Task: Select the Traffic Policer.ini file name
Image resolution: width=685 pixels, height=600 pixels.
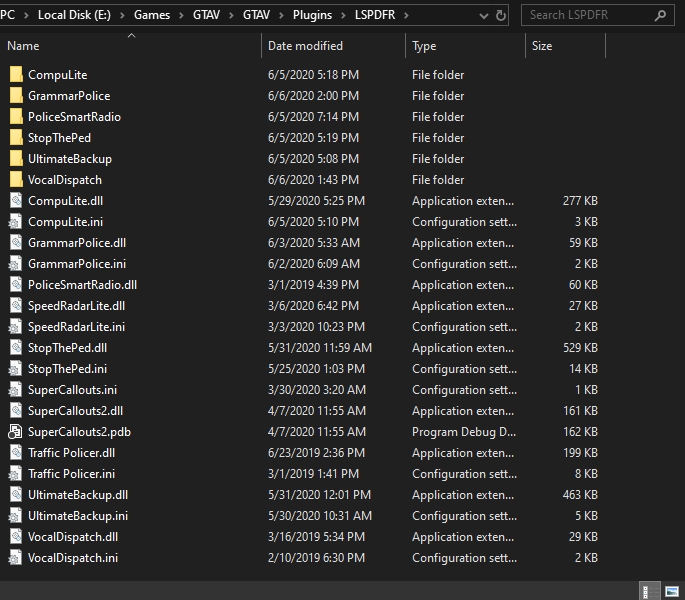Action: point(71,474)
